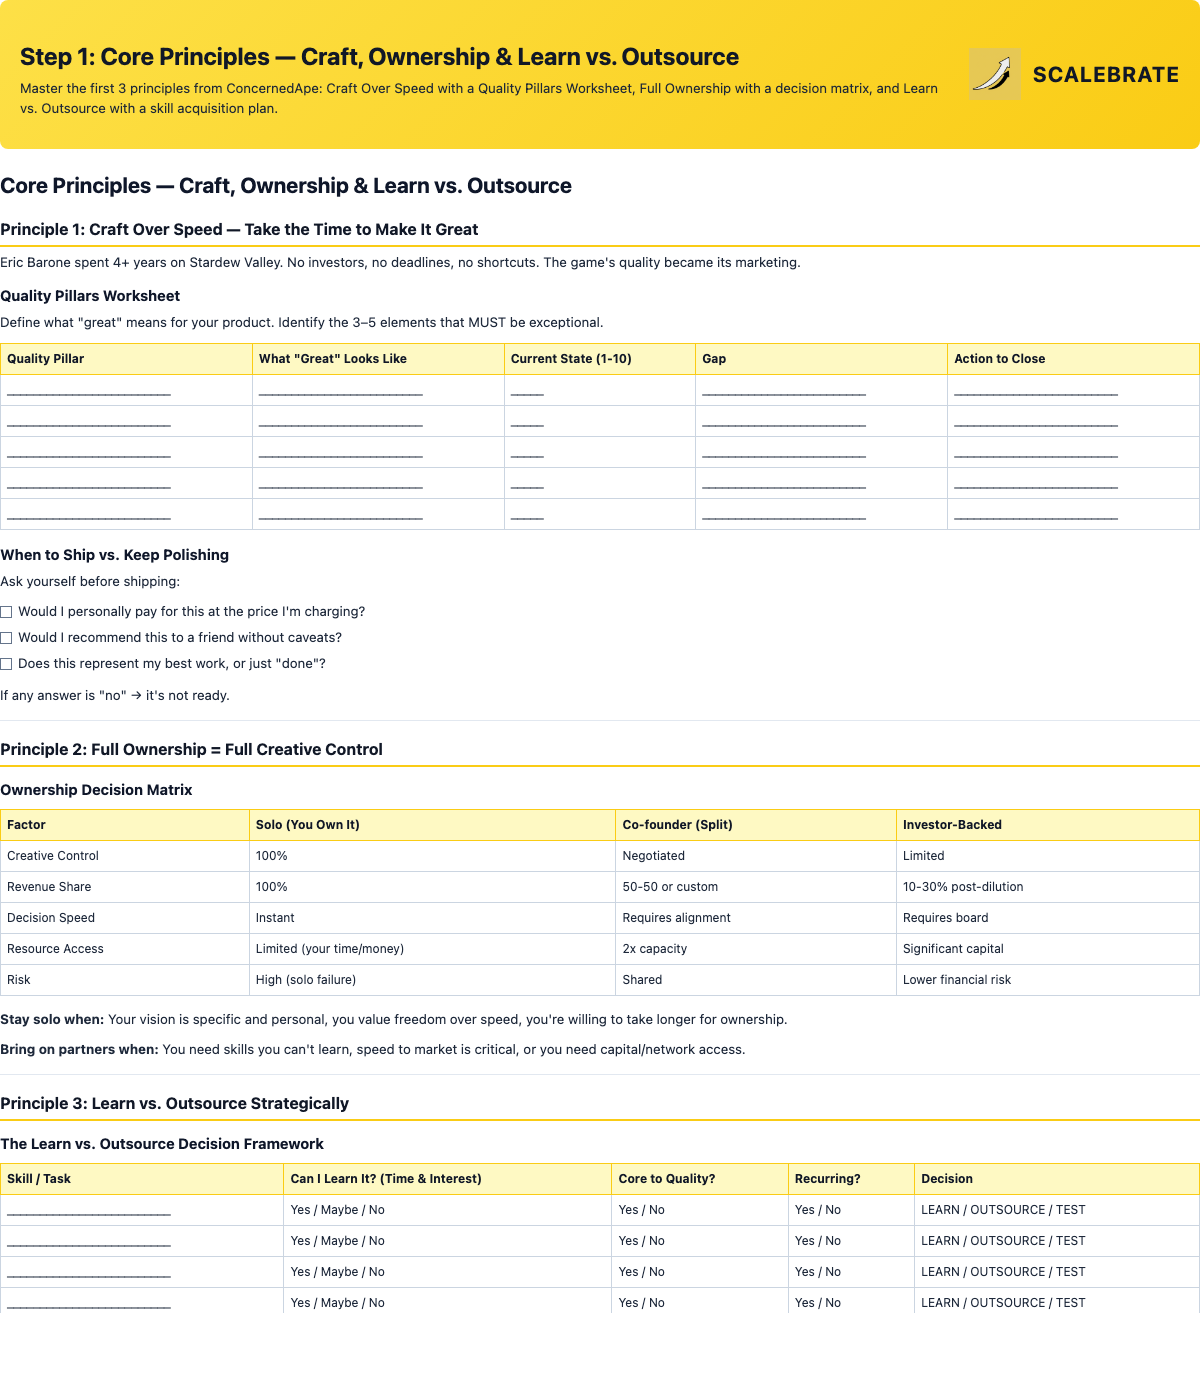
Task: Select the 'Recurring?' column header
Action: tap(851, 1179)
